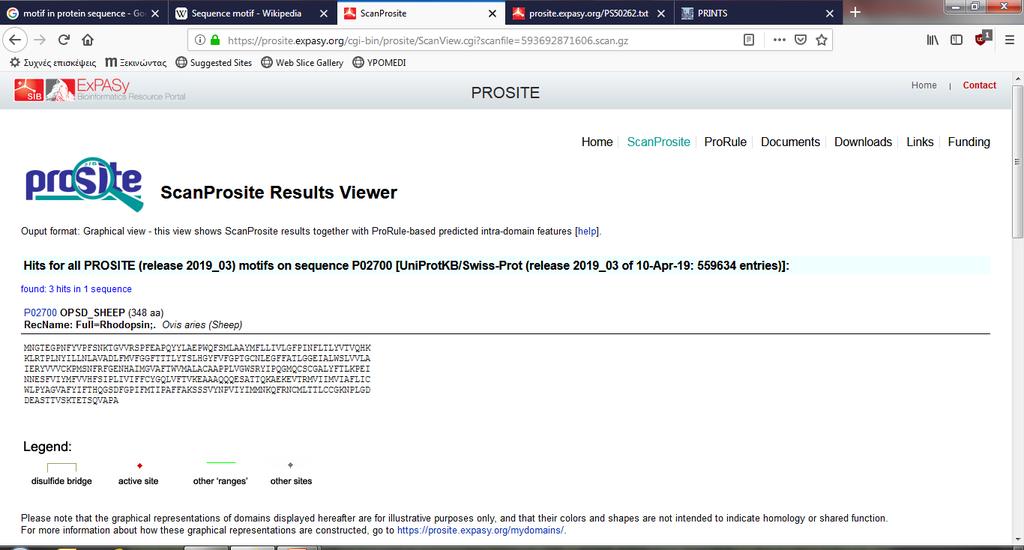1024x550 pixels.
Task: Switch to the PS50262.txt tab
Action: (588, 13)
